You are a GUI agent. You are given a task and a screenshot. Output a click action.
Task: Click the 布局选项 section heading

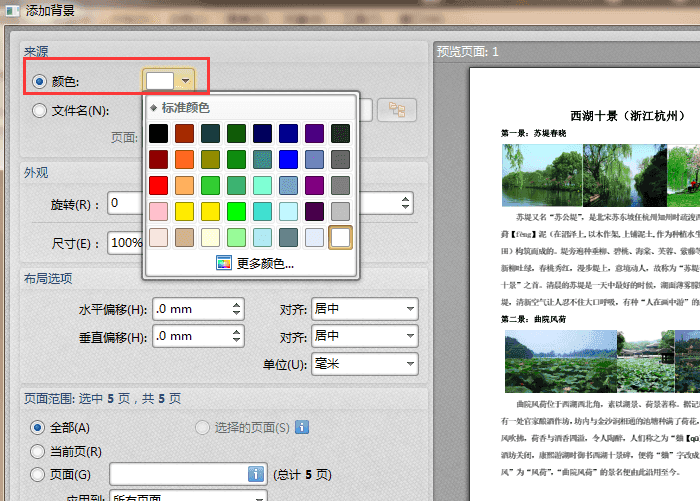click(x=48, y=278)
